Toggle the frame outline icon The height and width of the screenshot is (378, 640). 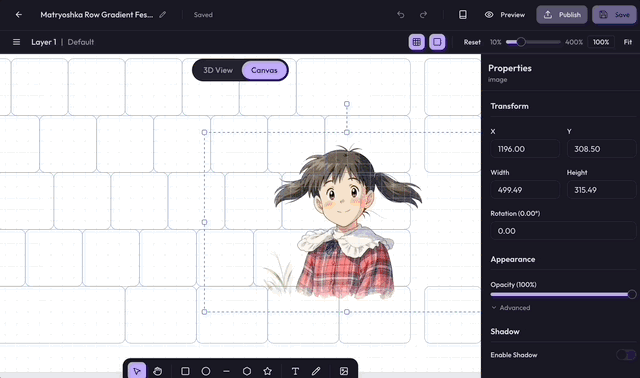click(437, 42)
